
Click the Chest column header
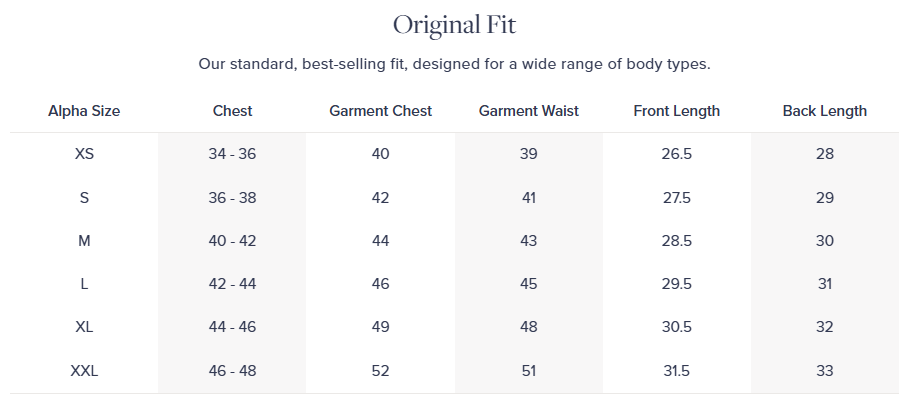click(232, 111)
